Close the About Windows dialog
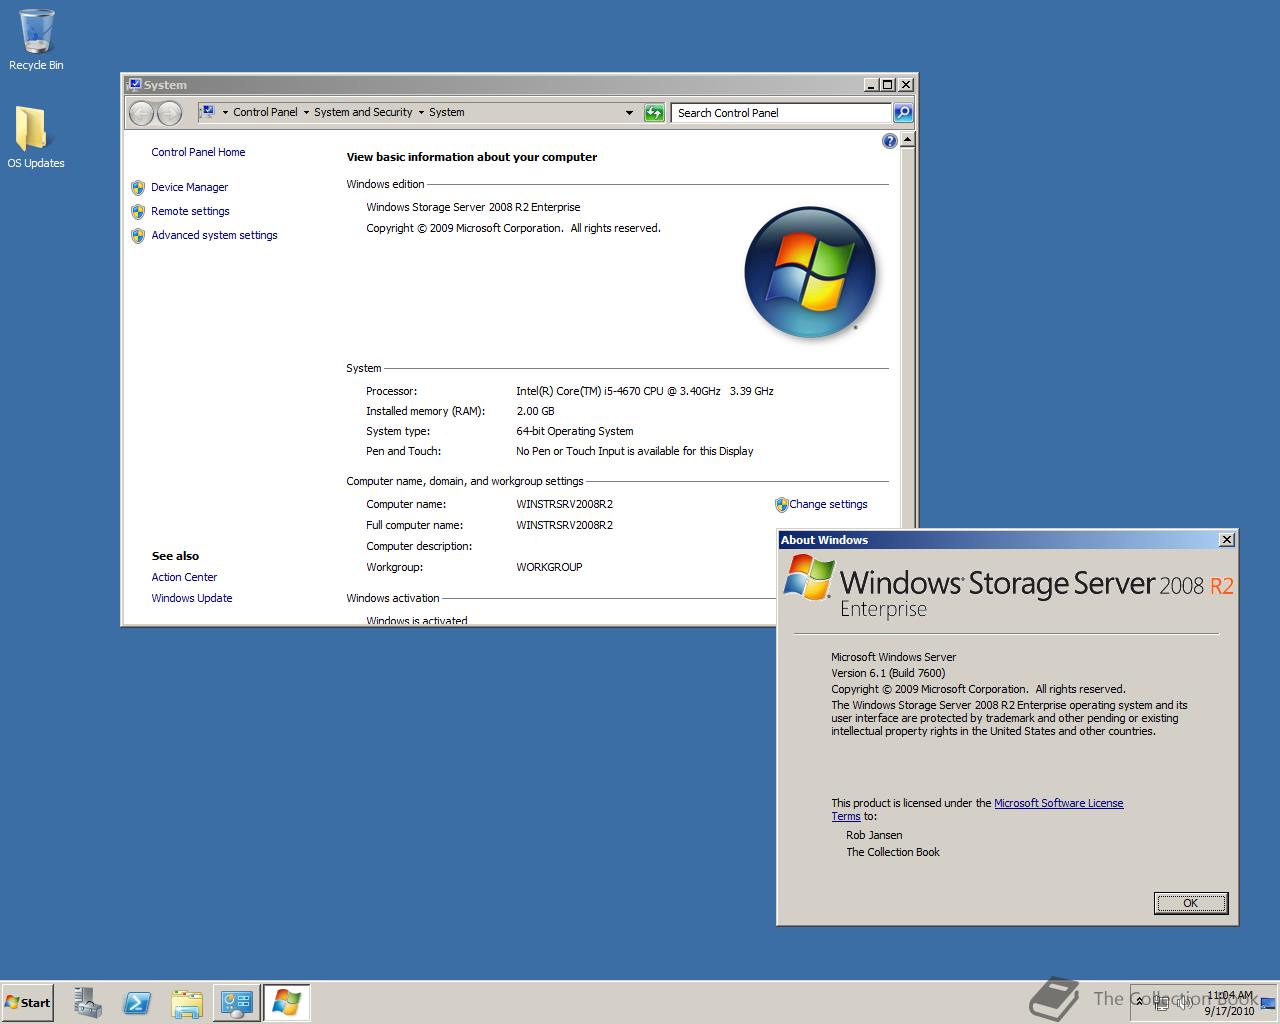 (x=1226, y=540)
